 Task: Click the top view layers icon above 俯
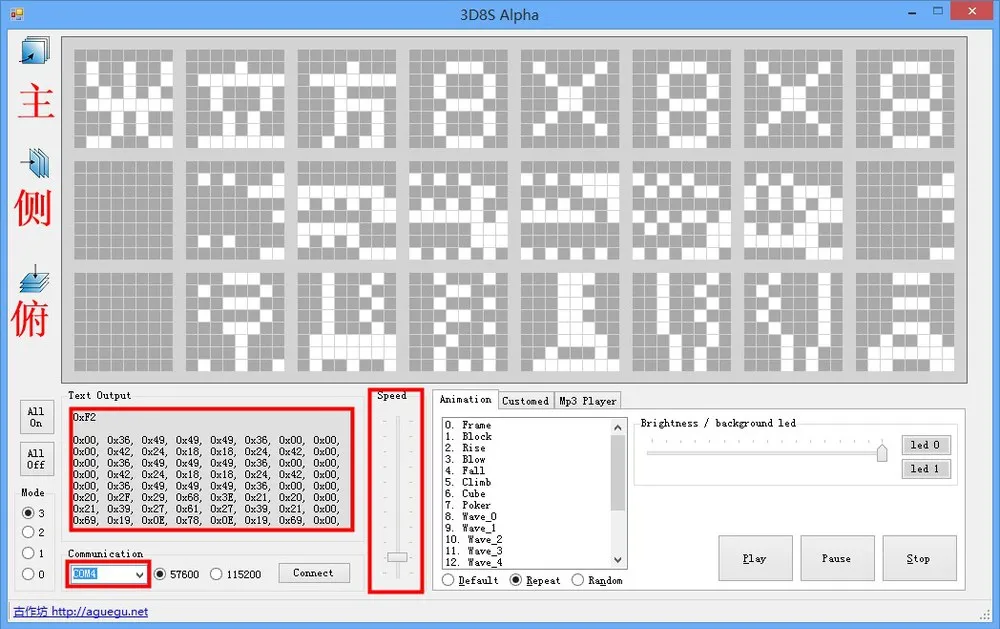click(34, 279)
